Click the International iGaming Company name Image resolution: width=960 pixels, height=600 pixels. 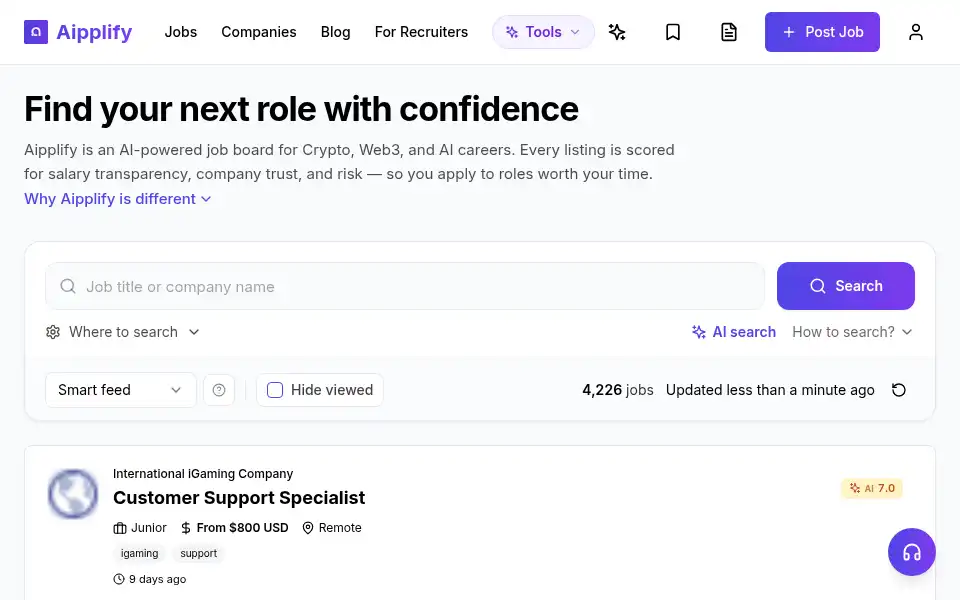pyautogui.click(x=203, y=474)
